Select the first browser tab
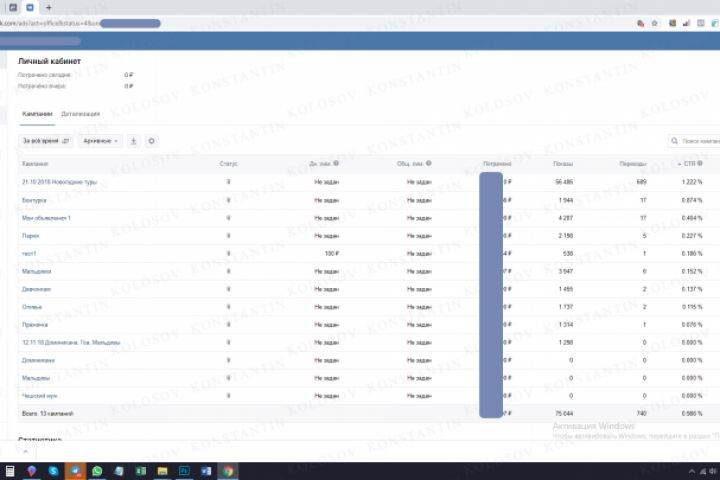Viewport: 720px width, 480px height. 13,7
